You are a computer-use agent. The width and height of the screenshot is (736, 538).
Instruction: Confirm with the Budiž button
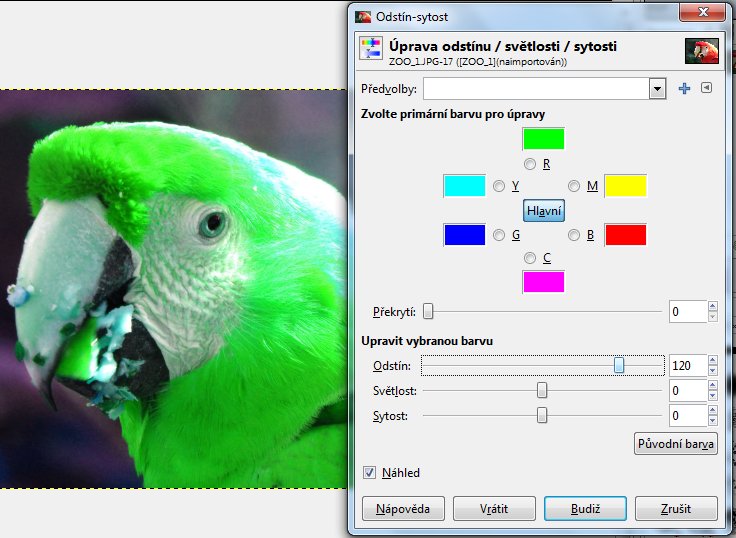585,508
